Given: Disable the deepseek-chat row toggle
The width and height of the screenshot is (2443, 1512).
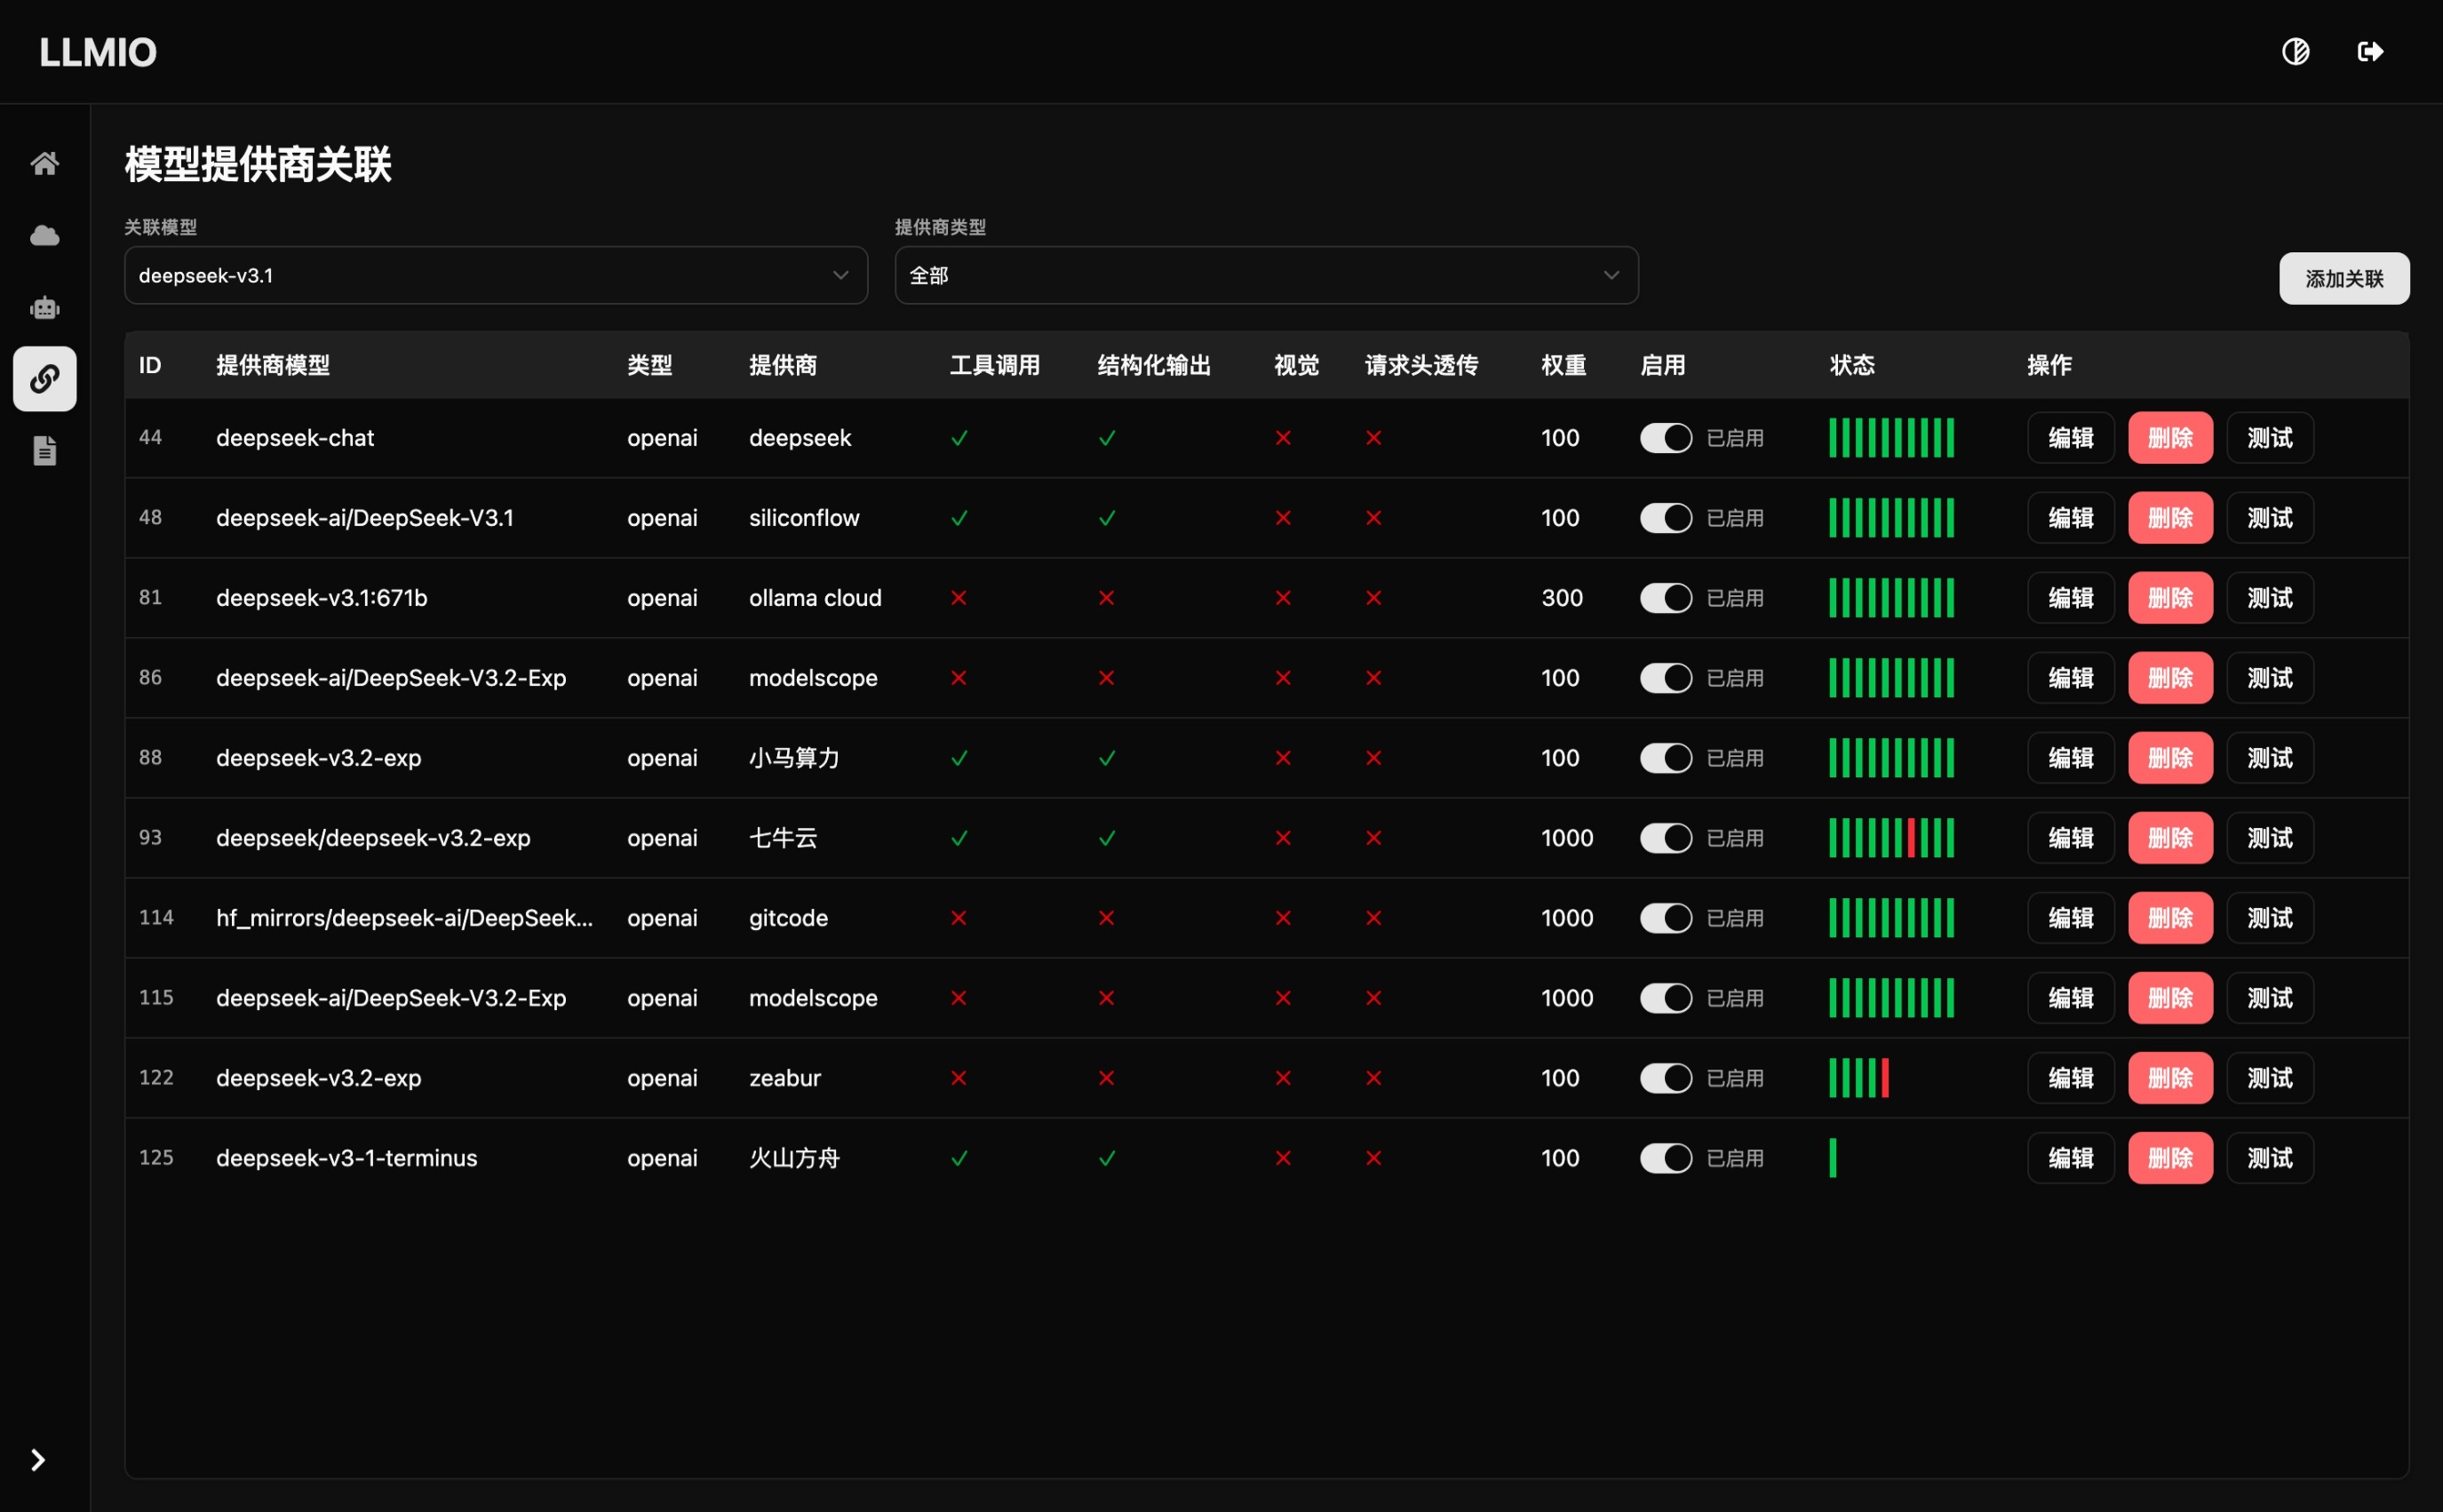Looking at the screenshot, I should pyautogui.click(x=1665, y=438).
